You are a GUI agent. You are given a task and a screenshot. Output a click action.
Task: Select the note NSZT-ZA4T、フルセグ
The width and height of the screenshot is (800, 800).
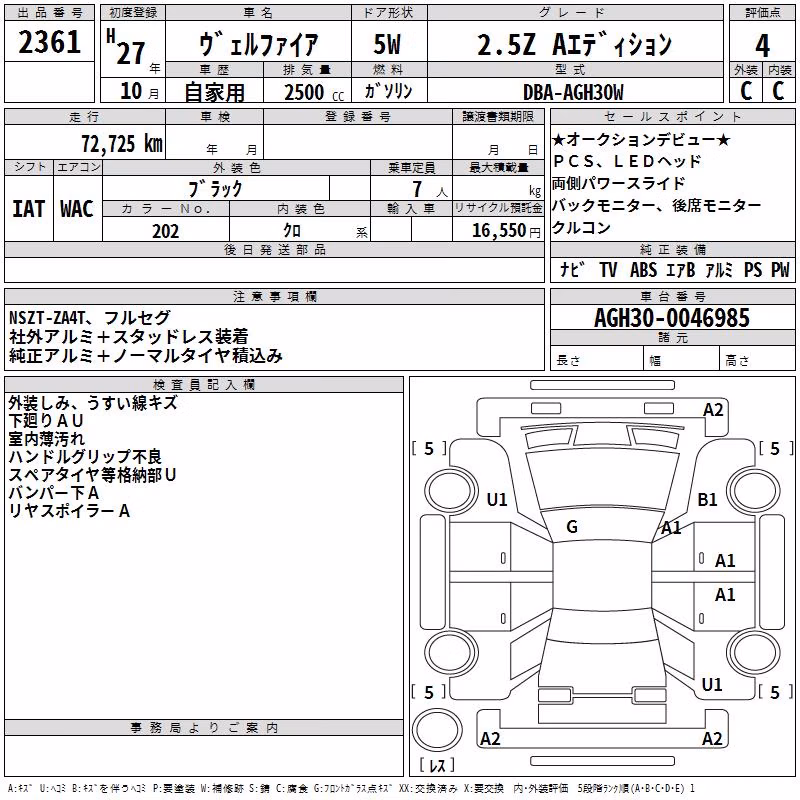89,318
